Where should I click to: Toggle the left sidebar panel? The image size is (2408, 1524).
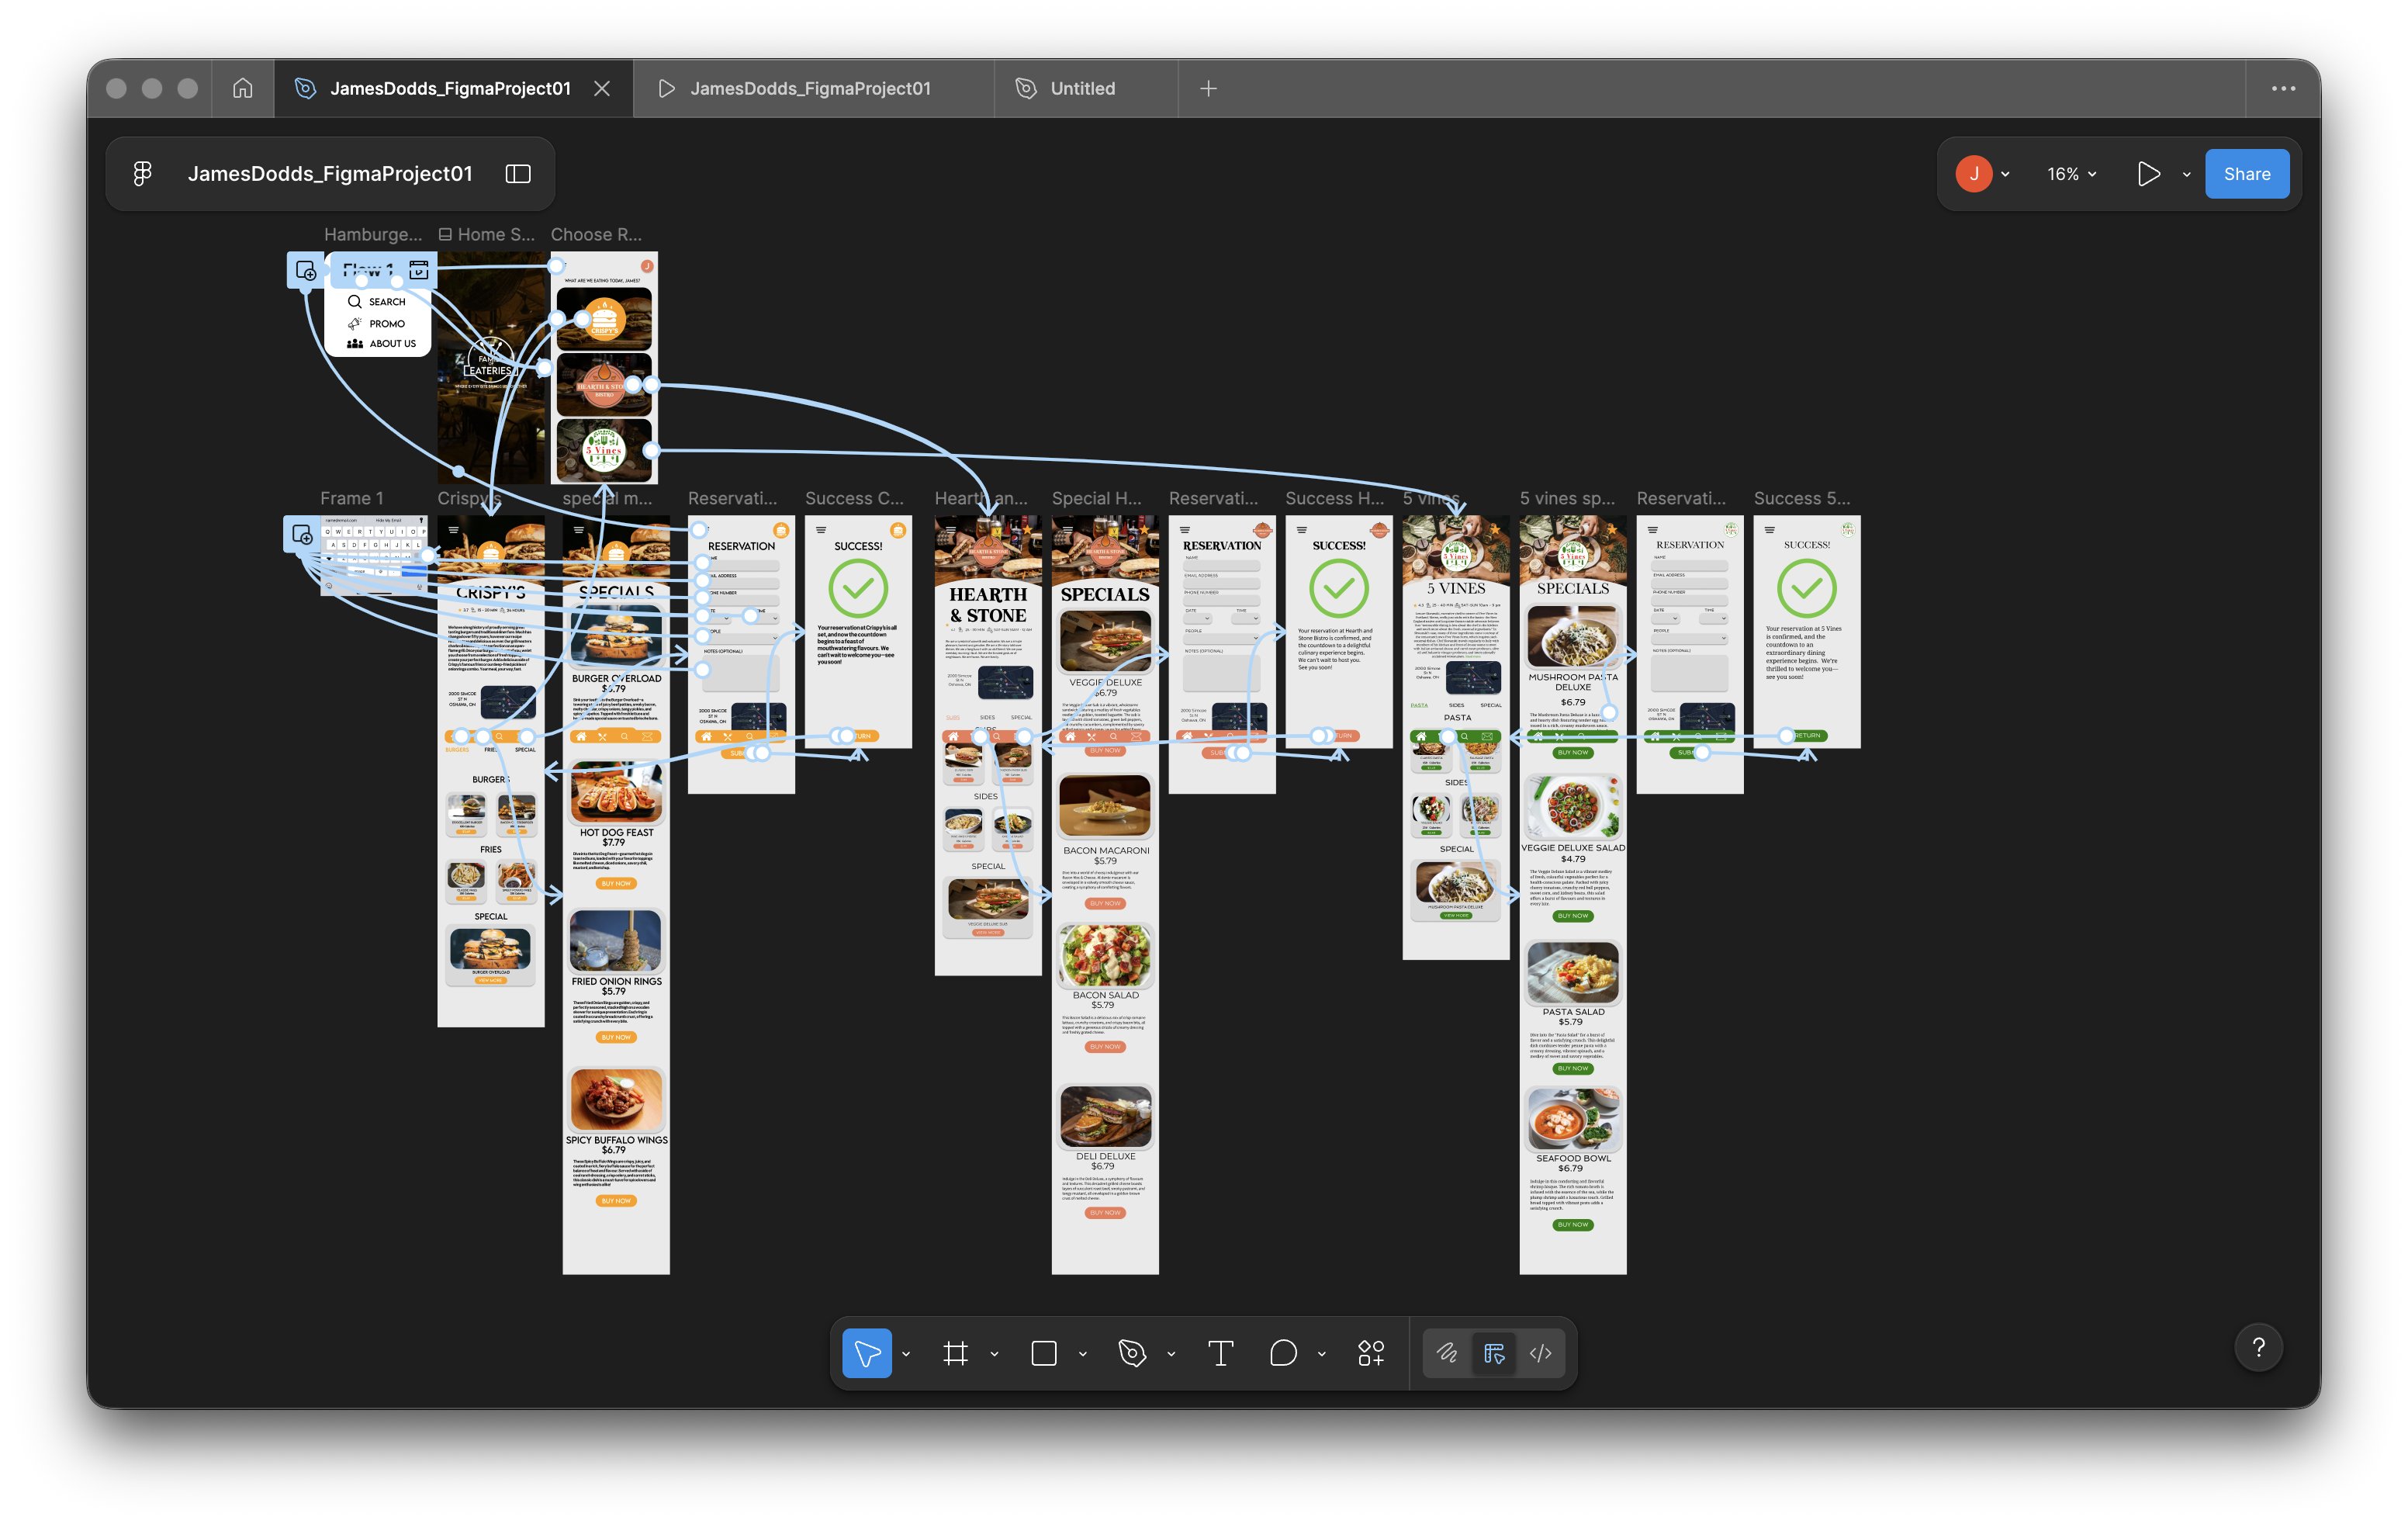518,173
